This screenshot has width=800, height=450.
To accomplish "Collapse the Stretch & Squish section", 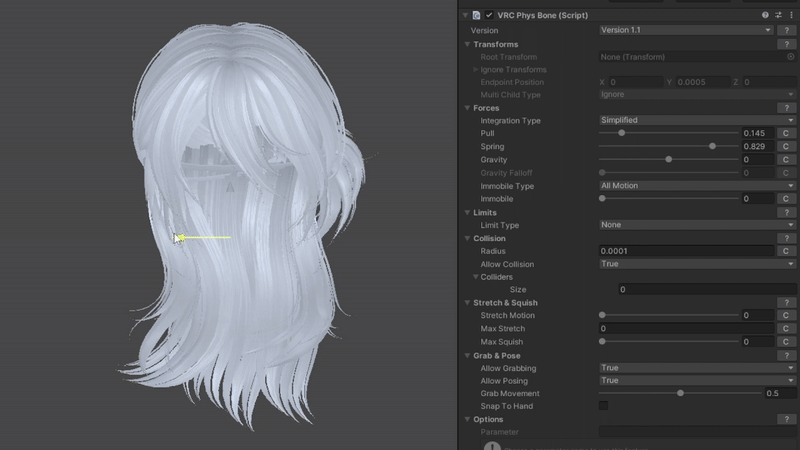I will point(467,303).
